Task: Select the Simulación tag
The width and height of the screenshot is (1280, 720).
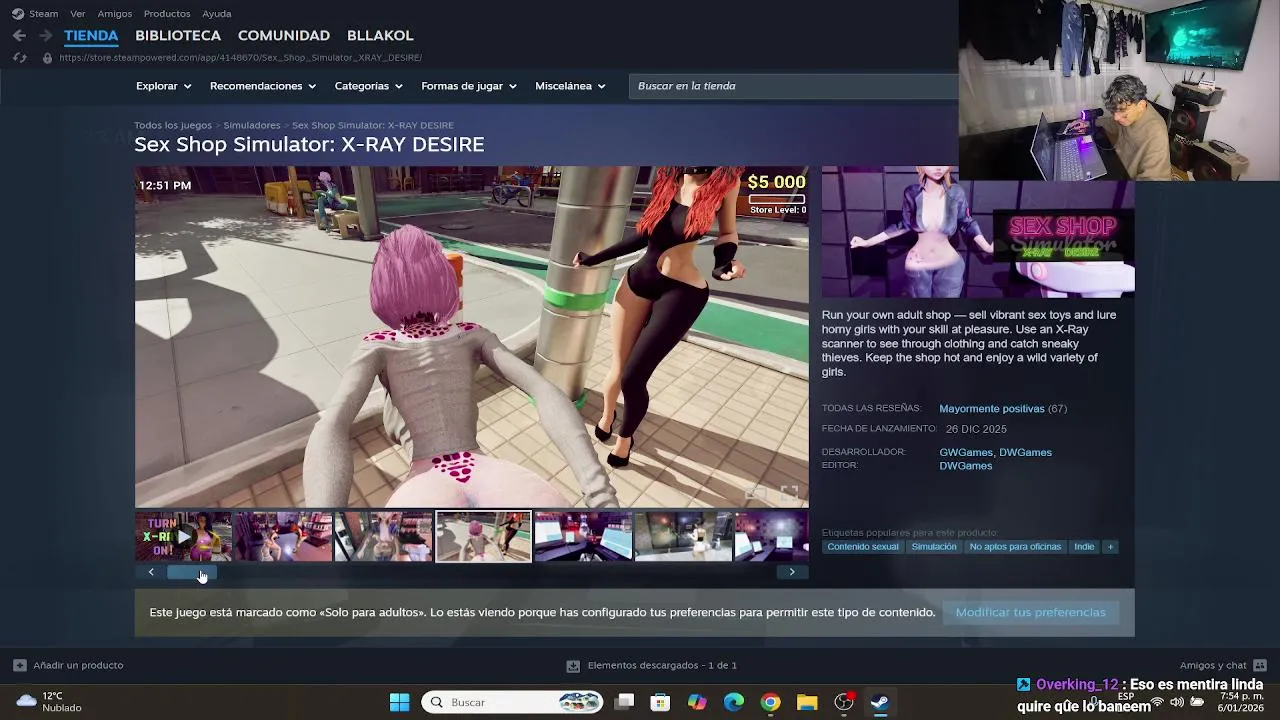Action: coord(934,547)
